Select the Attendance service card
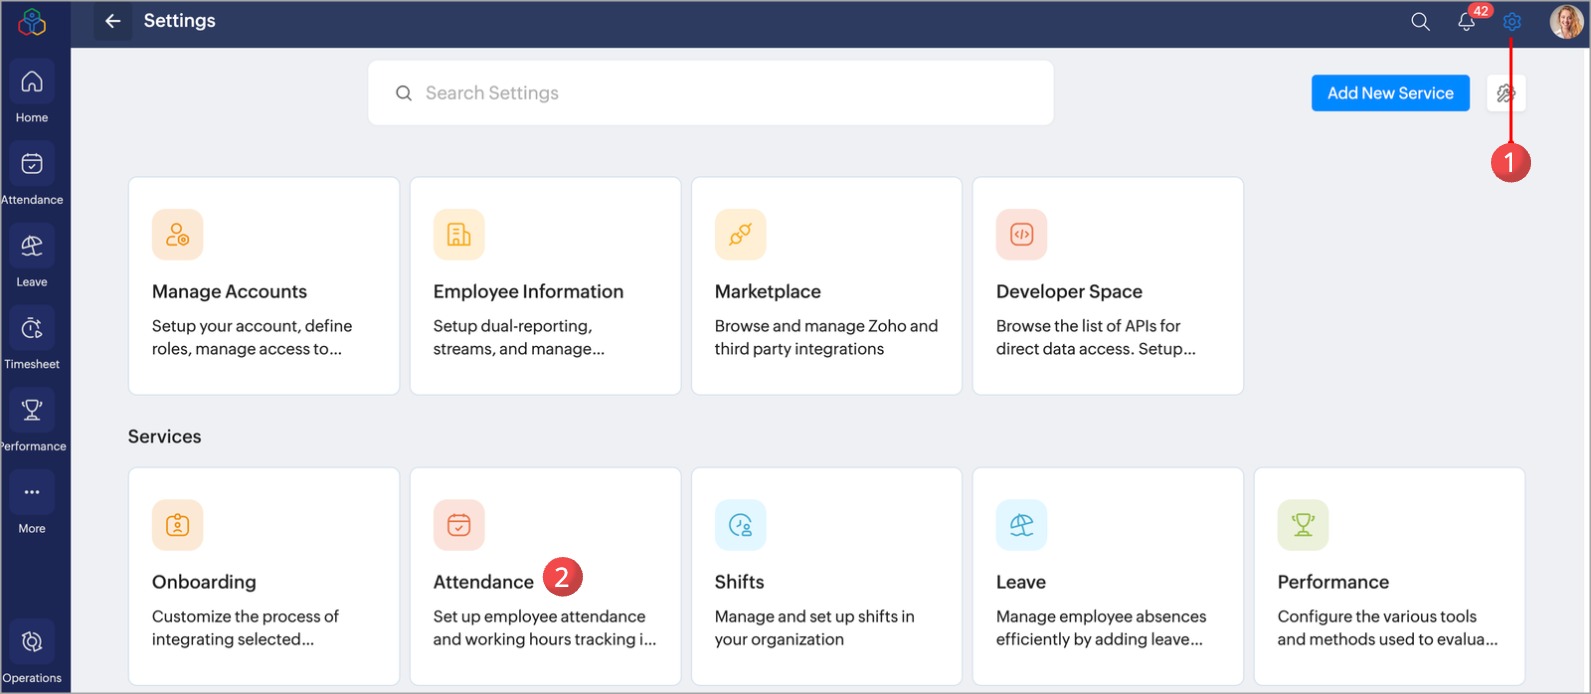 (545, 576)
